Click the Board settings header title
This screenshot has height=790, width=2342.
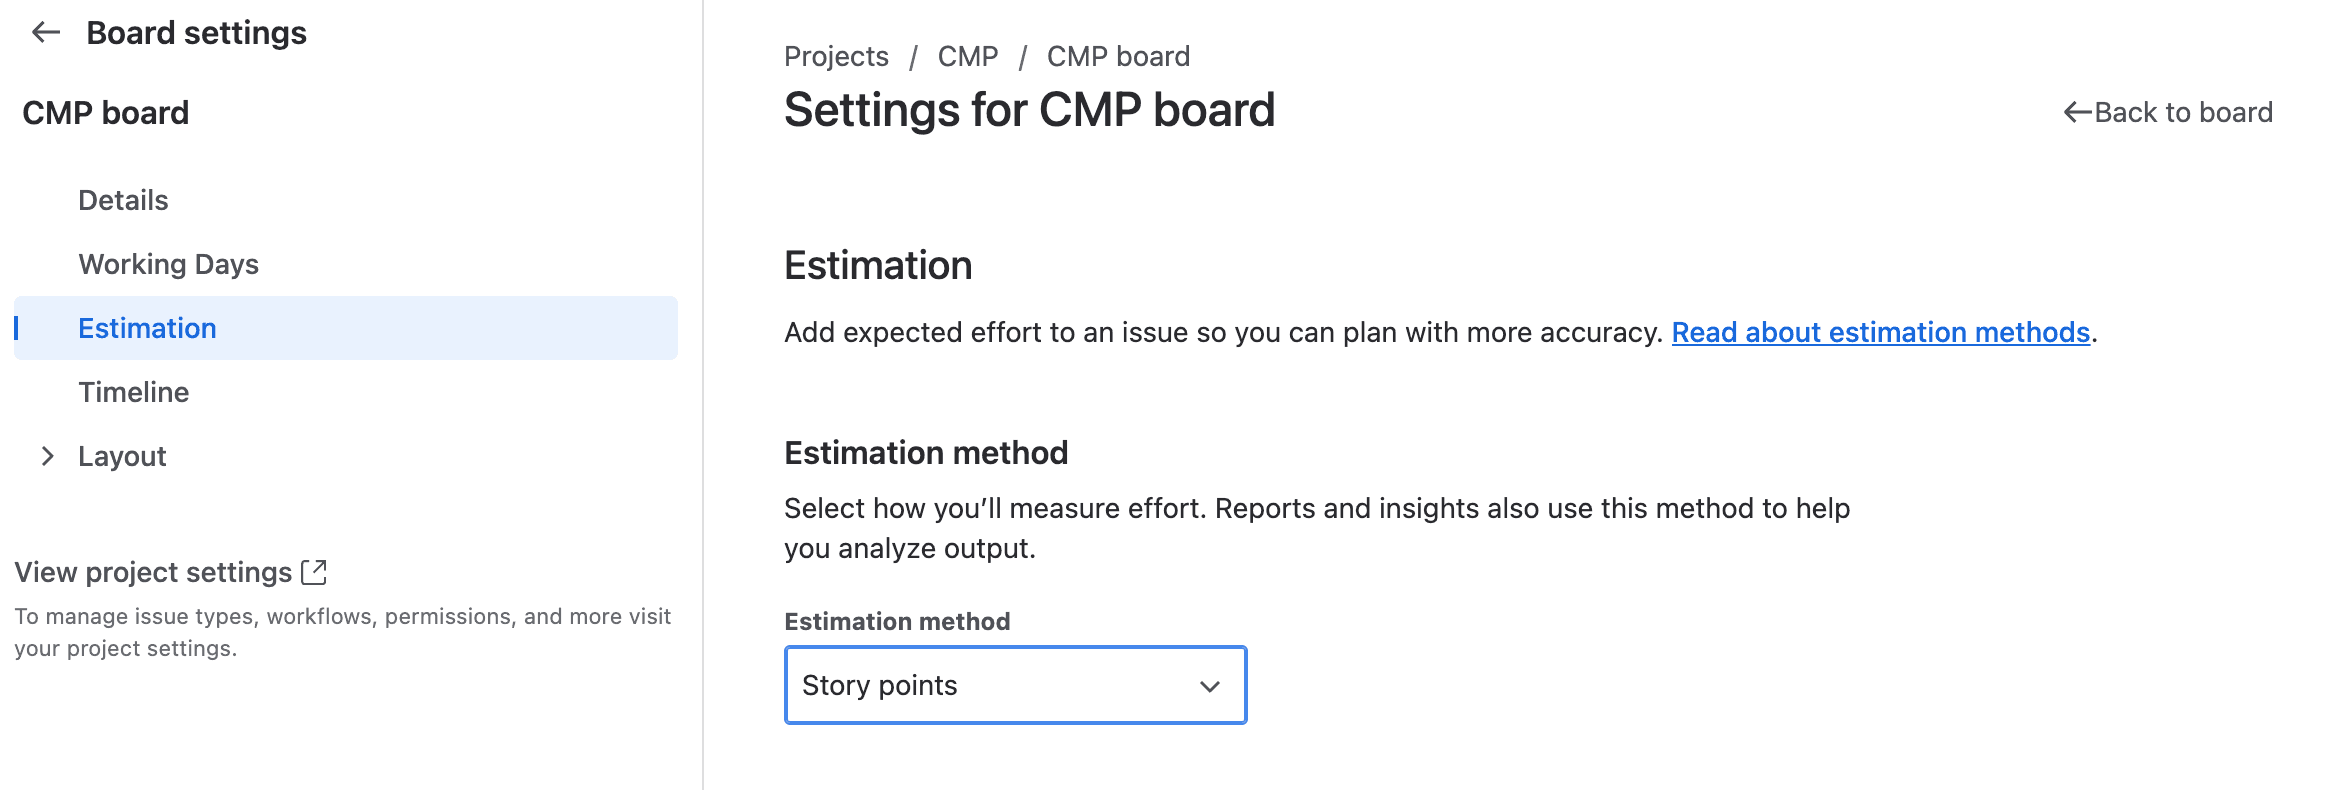(196, 33)
